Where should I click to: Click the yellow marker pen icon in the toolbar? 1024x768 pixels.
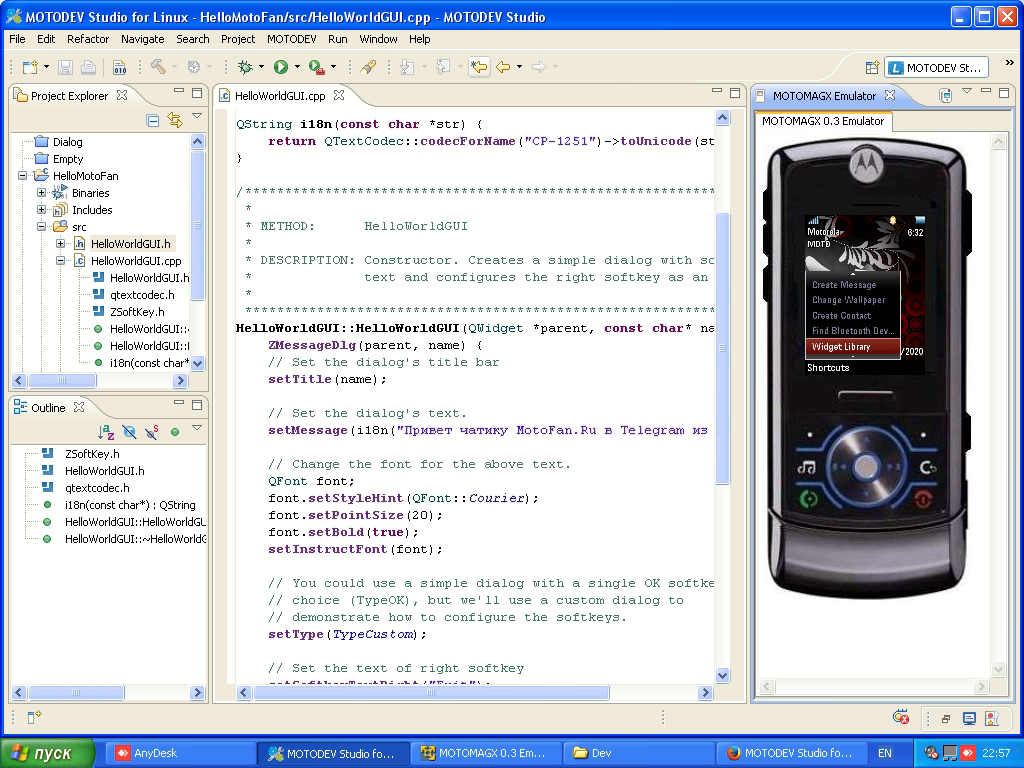368,67
